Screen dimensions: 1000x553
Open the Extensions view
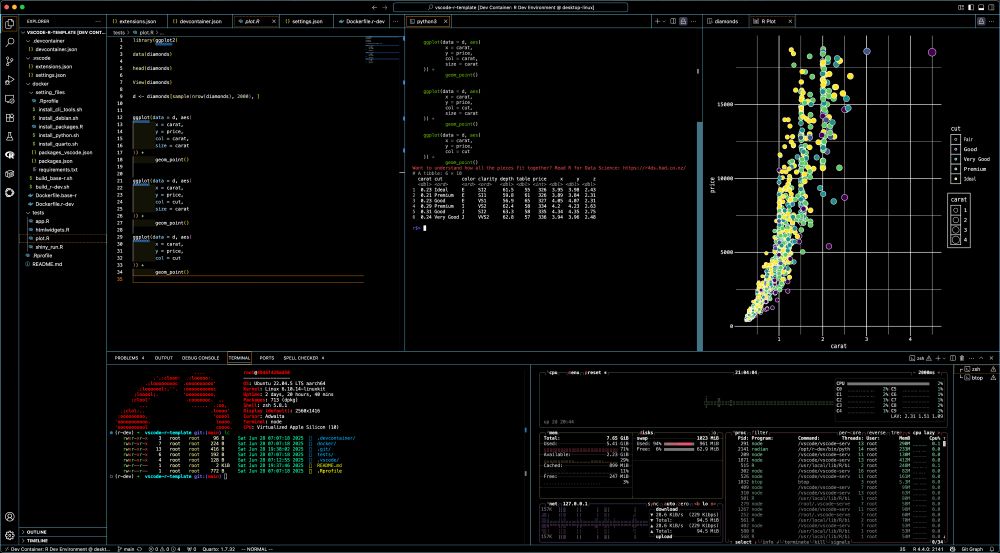click(x=10, y=117)
